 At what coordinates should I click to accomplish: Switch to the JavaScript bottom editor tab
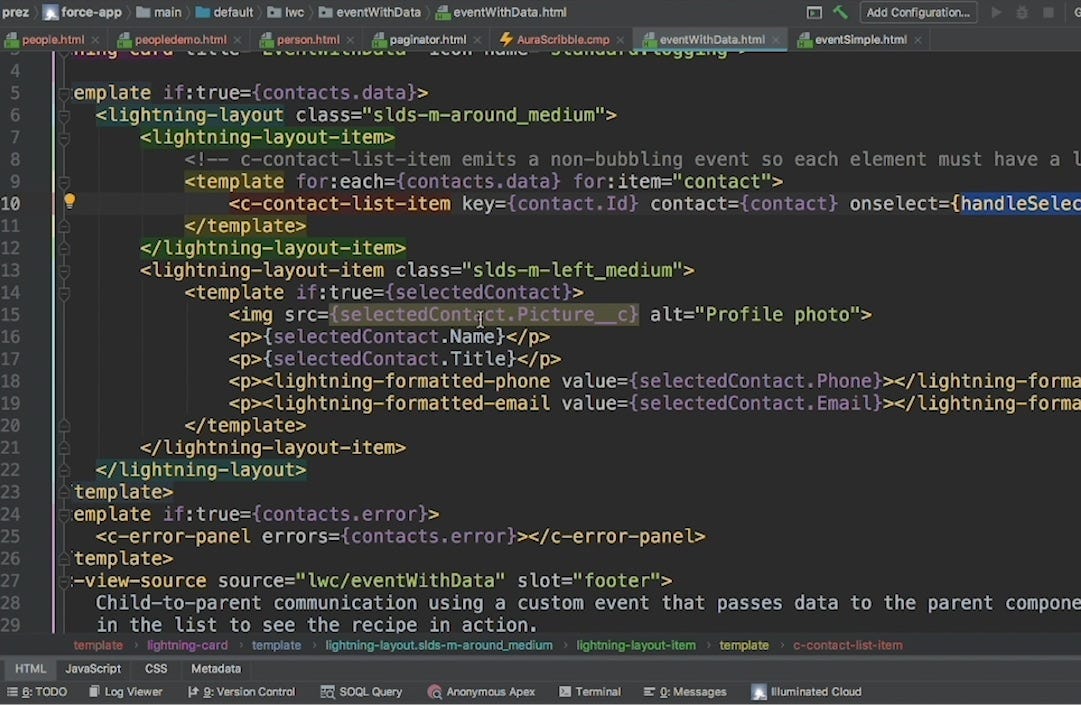pos(93,668)
